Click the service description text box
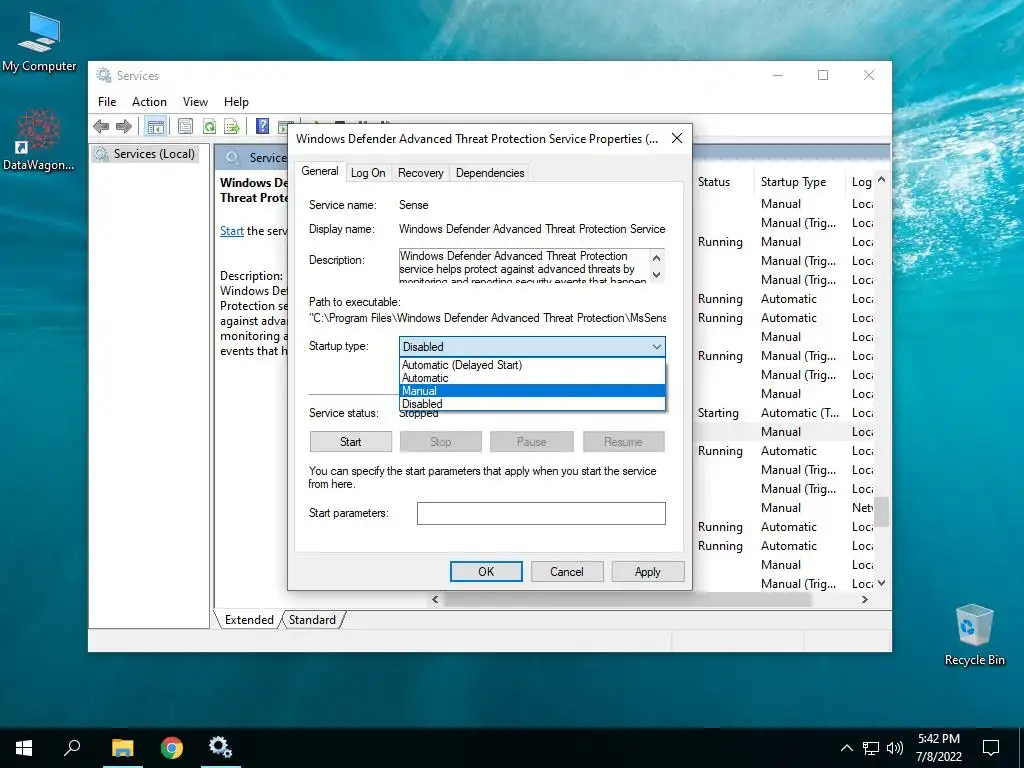Screen dimensions: 1024x768 pyautogui.click(x=525, y=266)
